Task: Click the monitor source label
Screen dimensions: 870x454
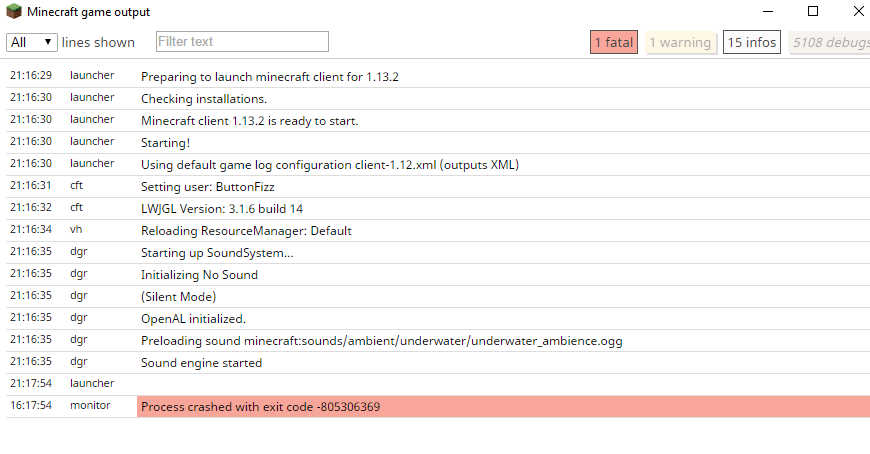Action: tap(90, 406)
